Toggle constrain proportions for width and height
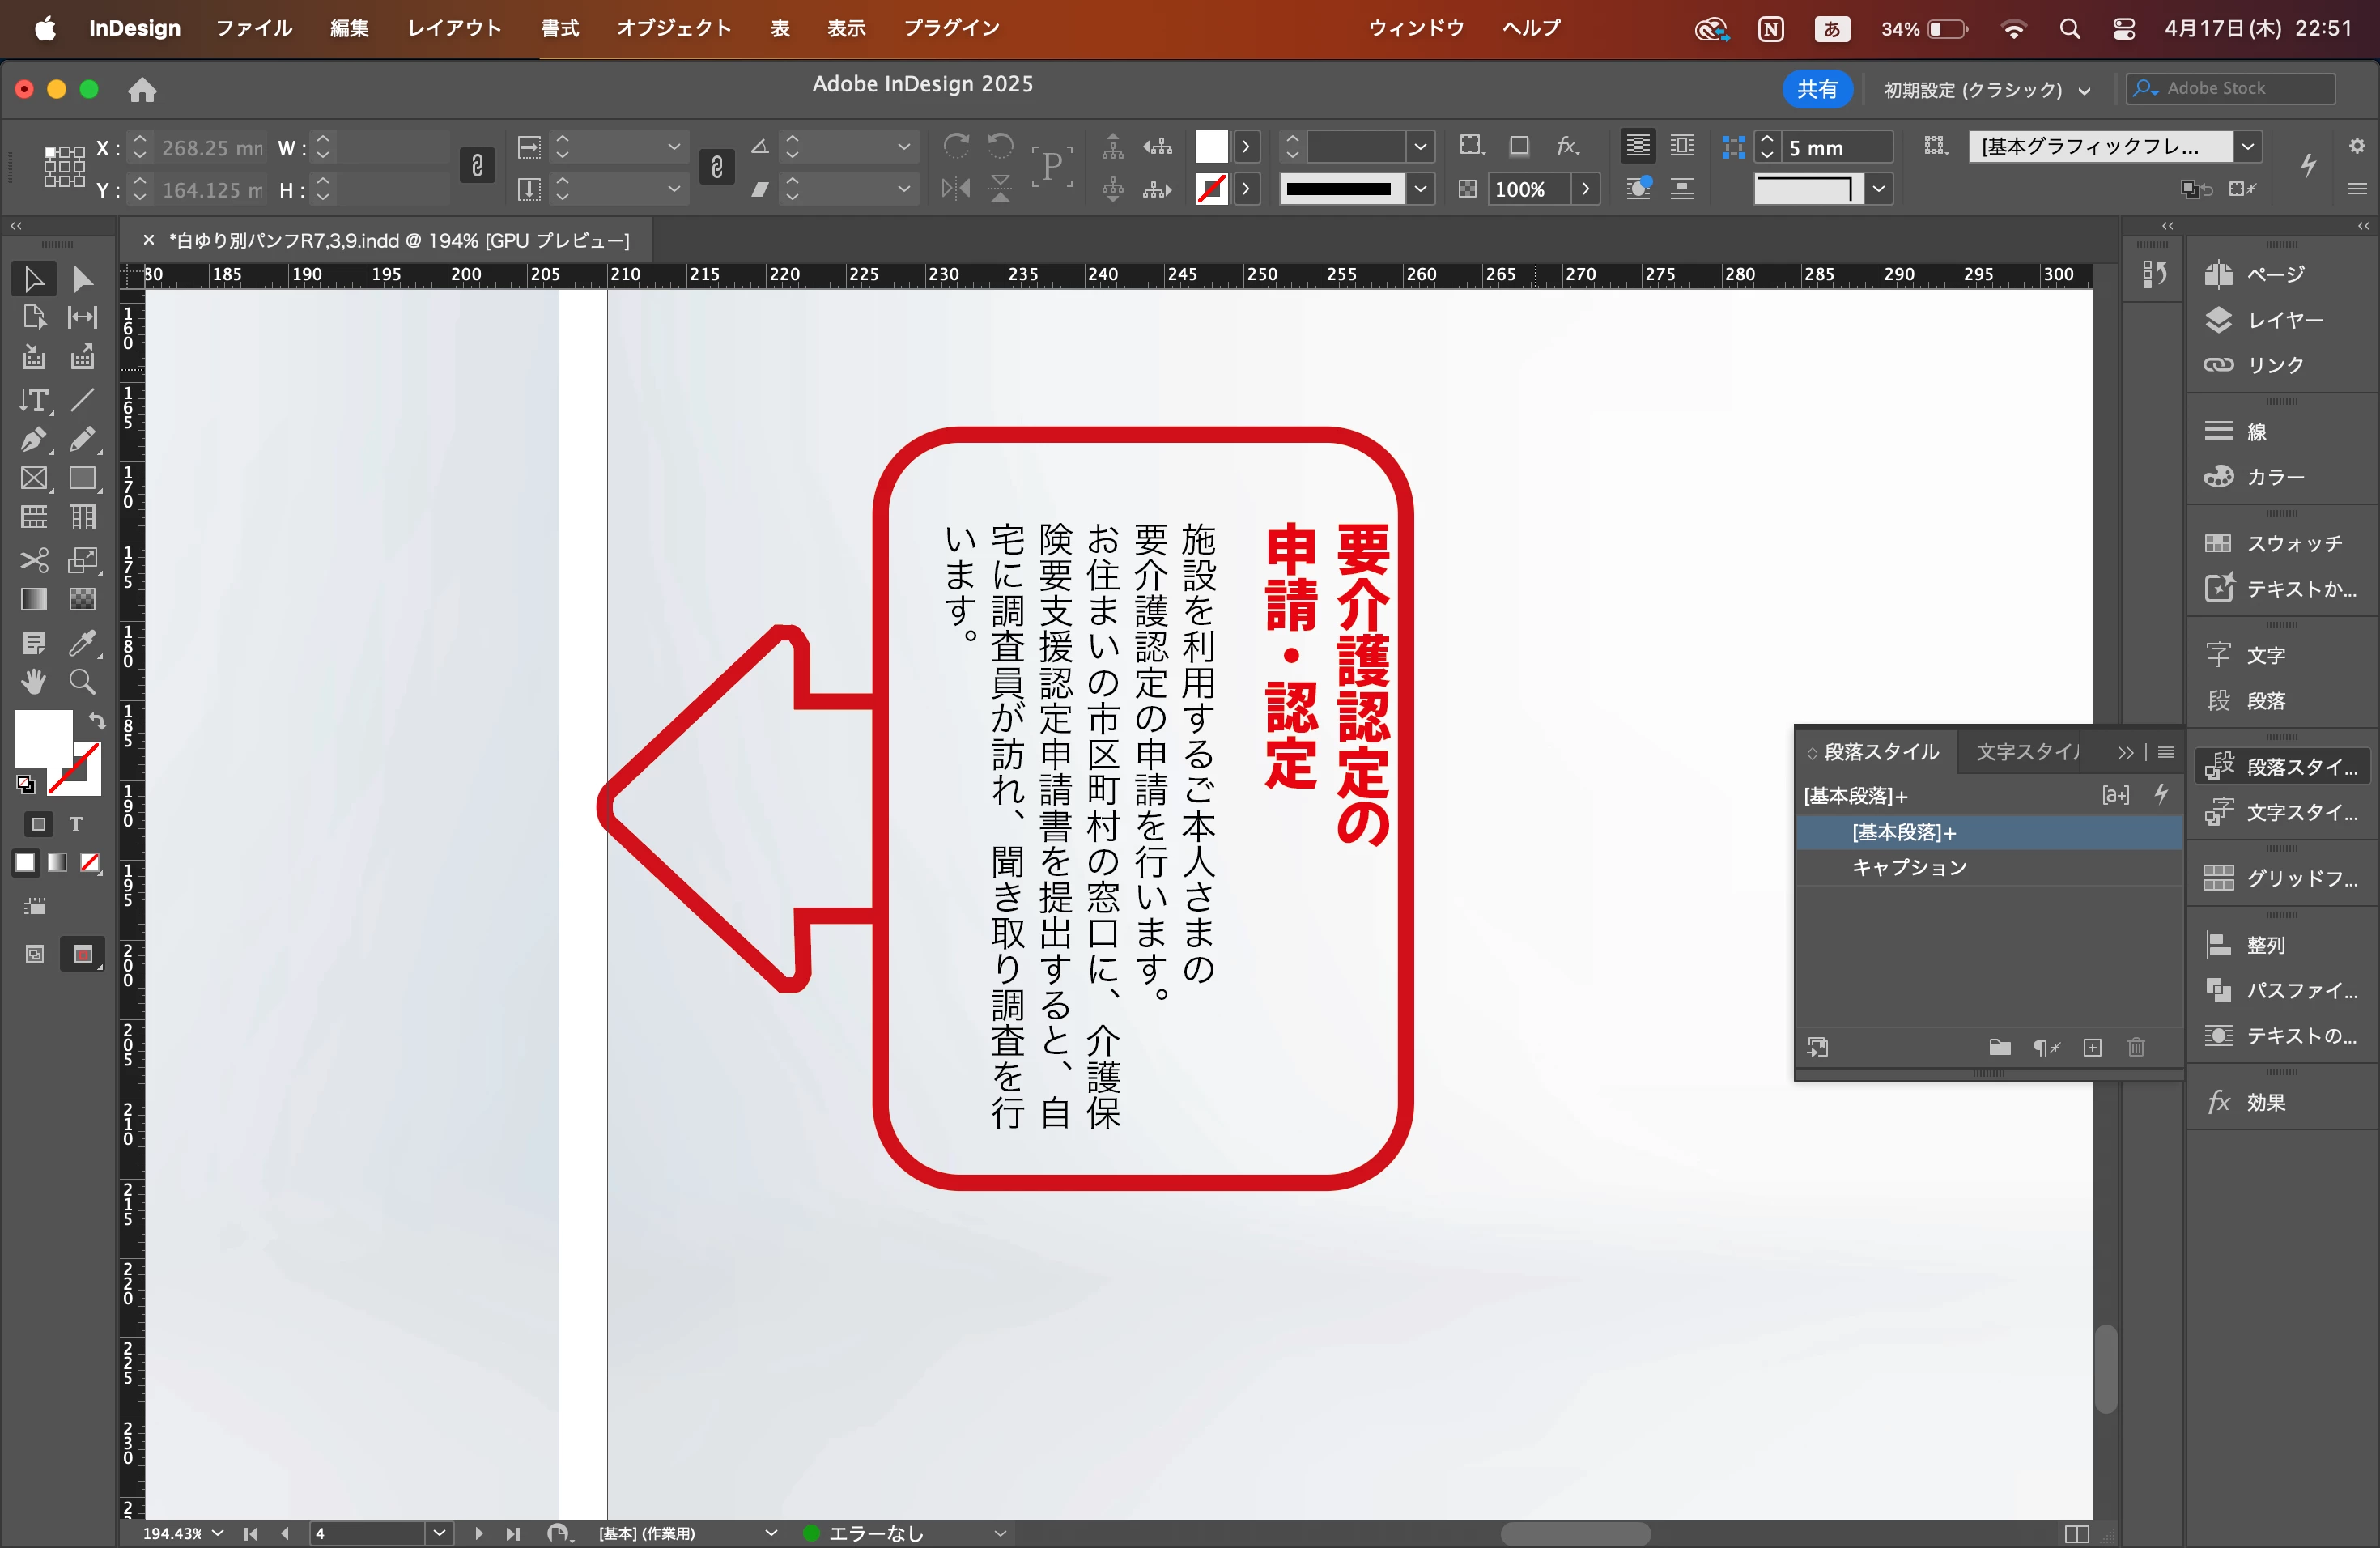 click(x=477, y=166)
